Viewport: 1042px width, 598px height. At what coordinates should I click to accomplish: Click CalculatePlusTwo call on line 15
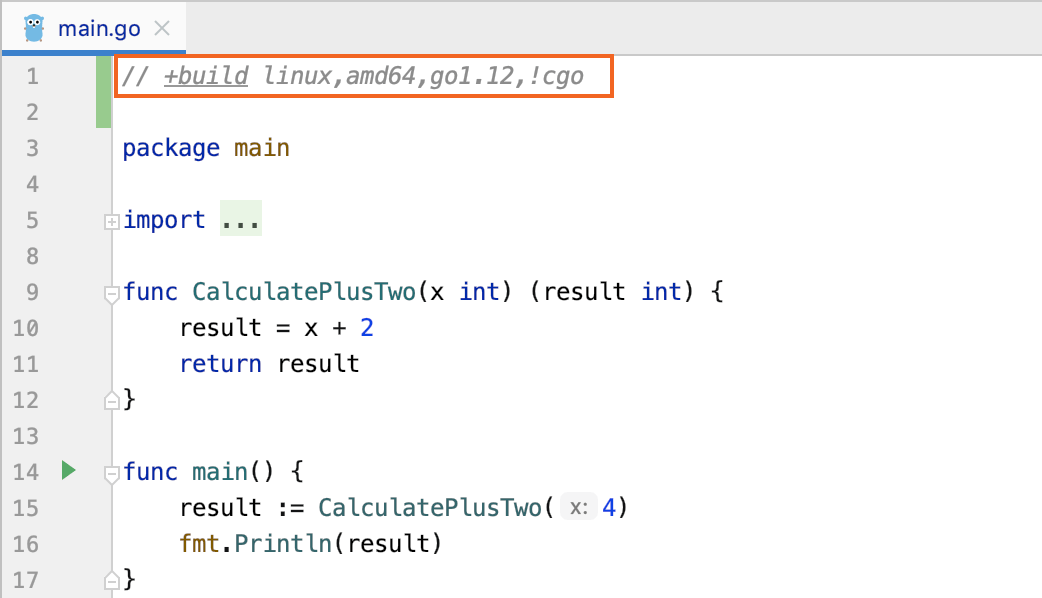(429, 508)
